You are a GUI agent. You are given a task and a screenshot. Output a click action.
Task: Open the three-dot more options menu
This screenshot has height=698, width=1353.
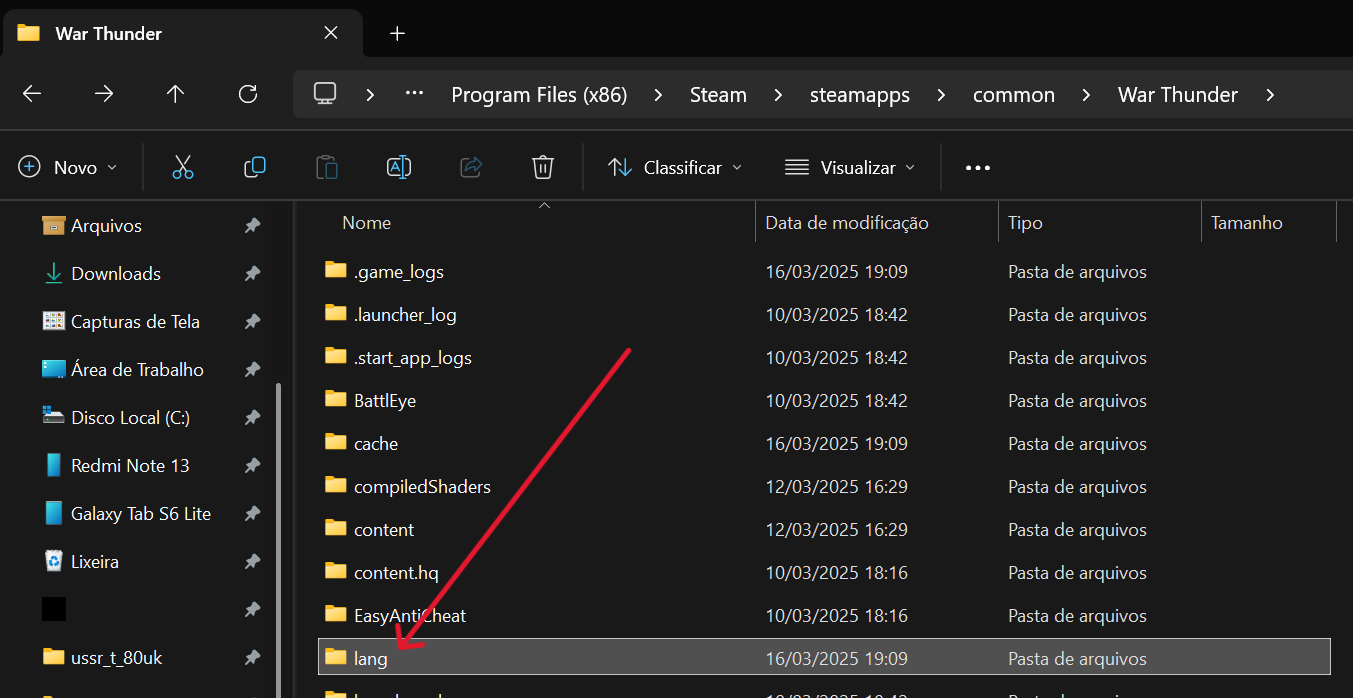tap(977, 168)
